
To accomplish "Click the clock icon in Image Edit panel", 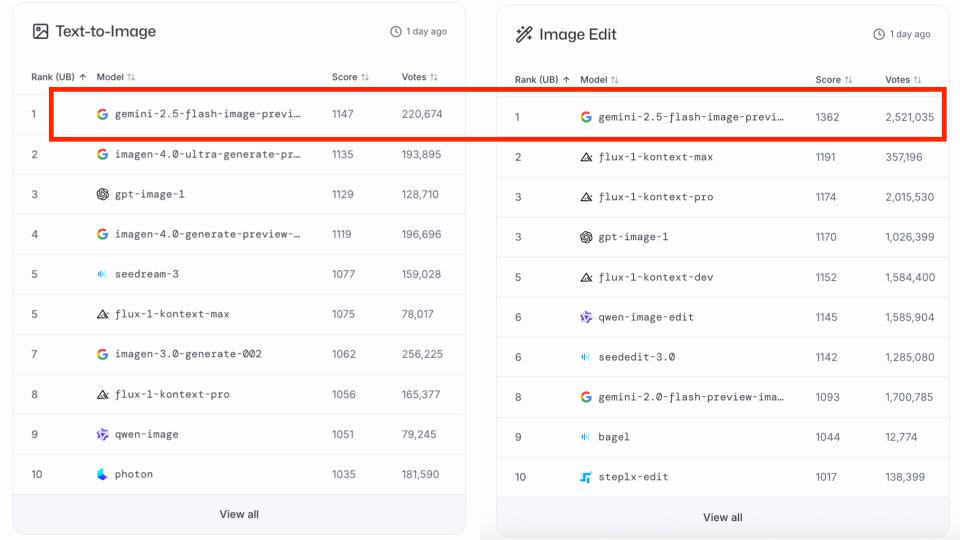I will [x=879, y=34].
